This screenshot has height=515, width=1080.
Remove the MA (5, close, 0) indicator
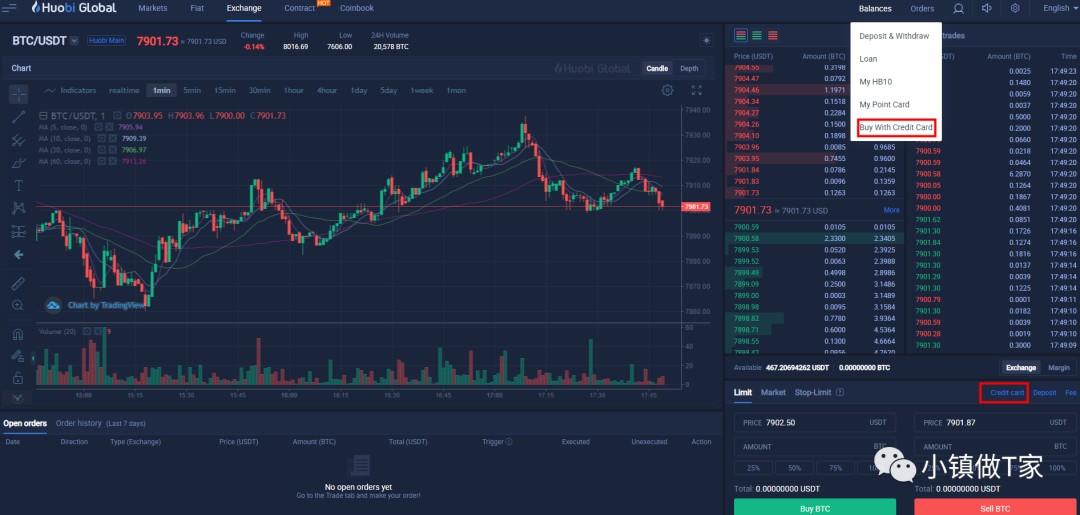pyautogui.click(x=110, y=127)
